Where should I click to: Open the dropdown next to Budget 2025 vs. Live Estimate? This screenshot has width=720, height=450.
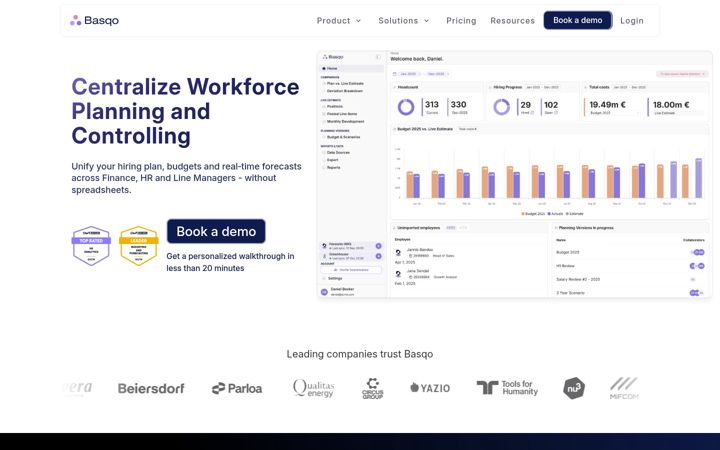[x=467, y=129]
